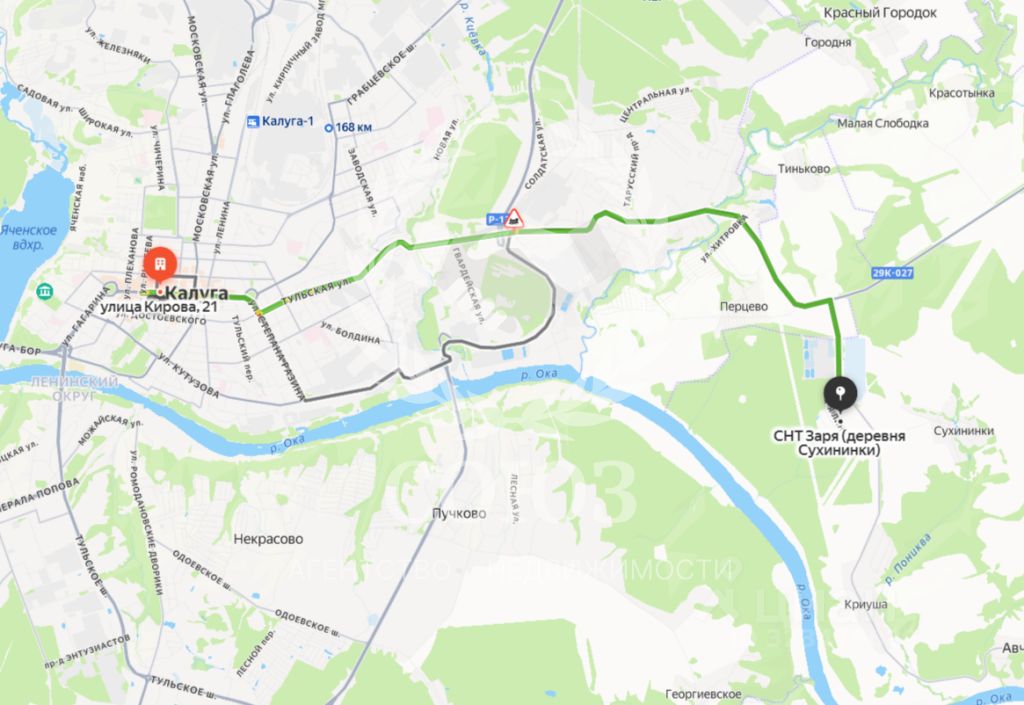The image size is (1024, 705).
Task: Click the Некрасово village label
Action: pyautogui.click(x=268, y=539)
